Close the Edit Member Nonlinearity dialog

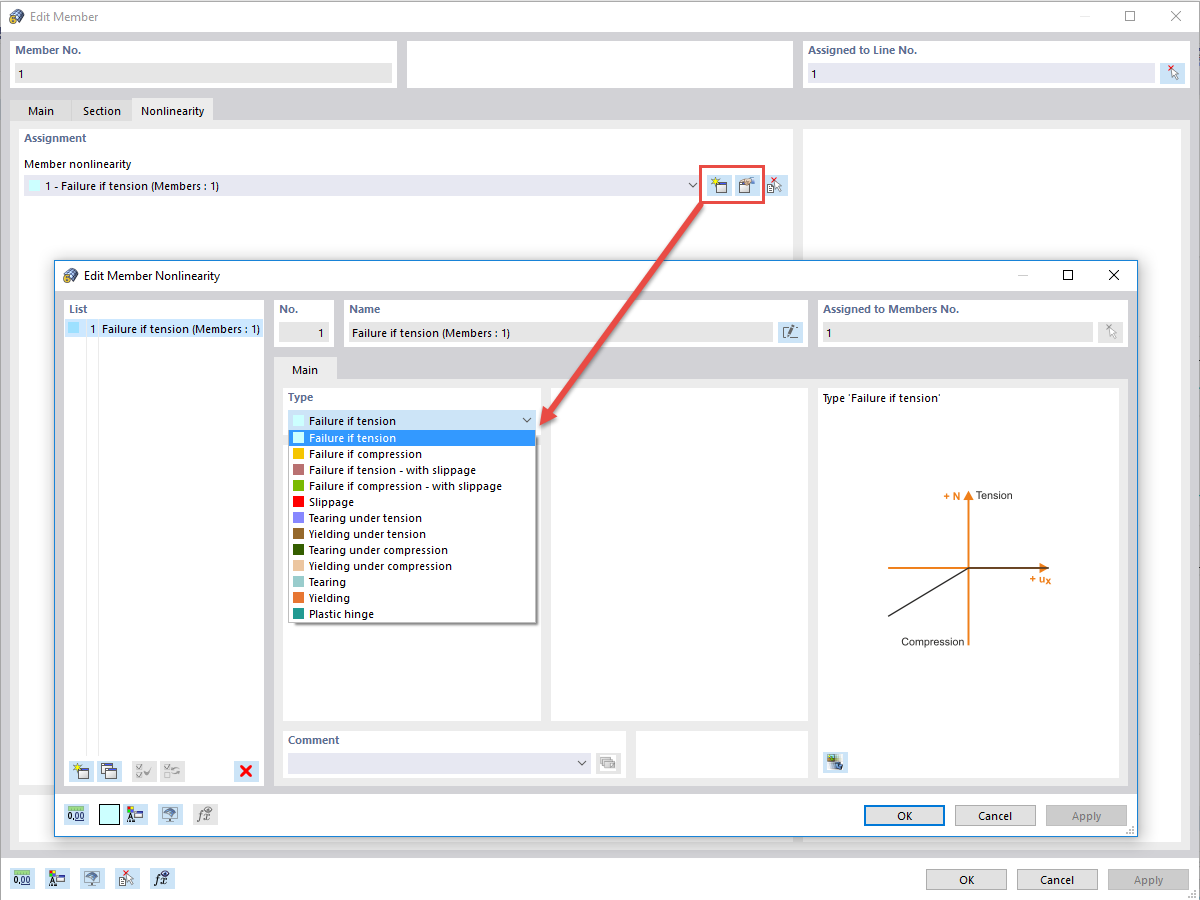click(x=1114, y=275)
